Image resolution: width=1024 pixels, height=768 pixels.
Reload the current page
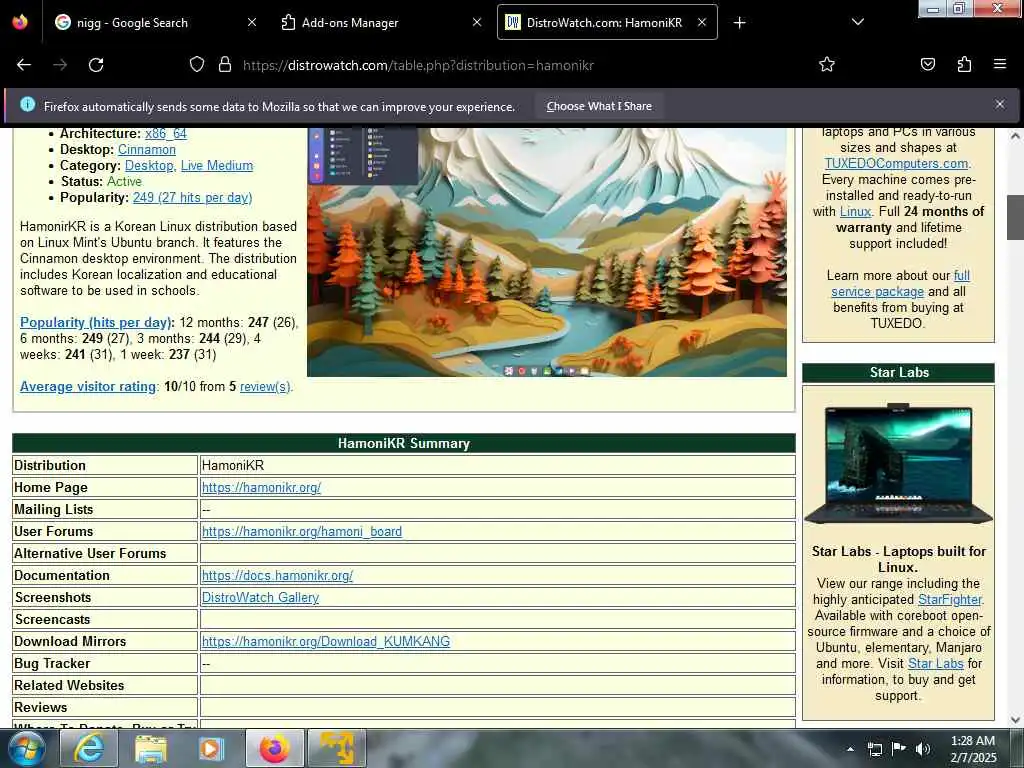[x=96, y=65]
